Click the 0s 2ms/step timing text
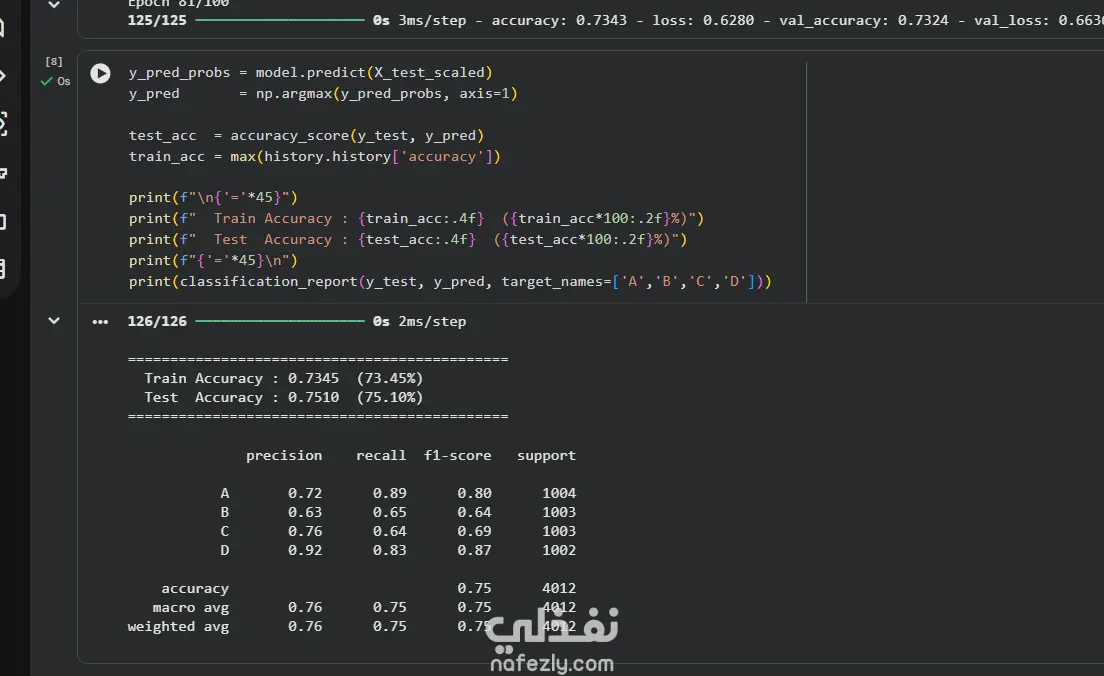The image size is (1104, 676). coord(420,321)
